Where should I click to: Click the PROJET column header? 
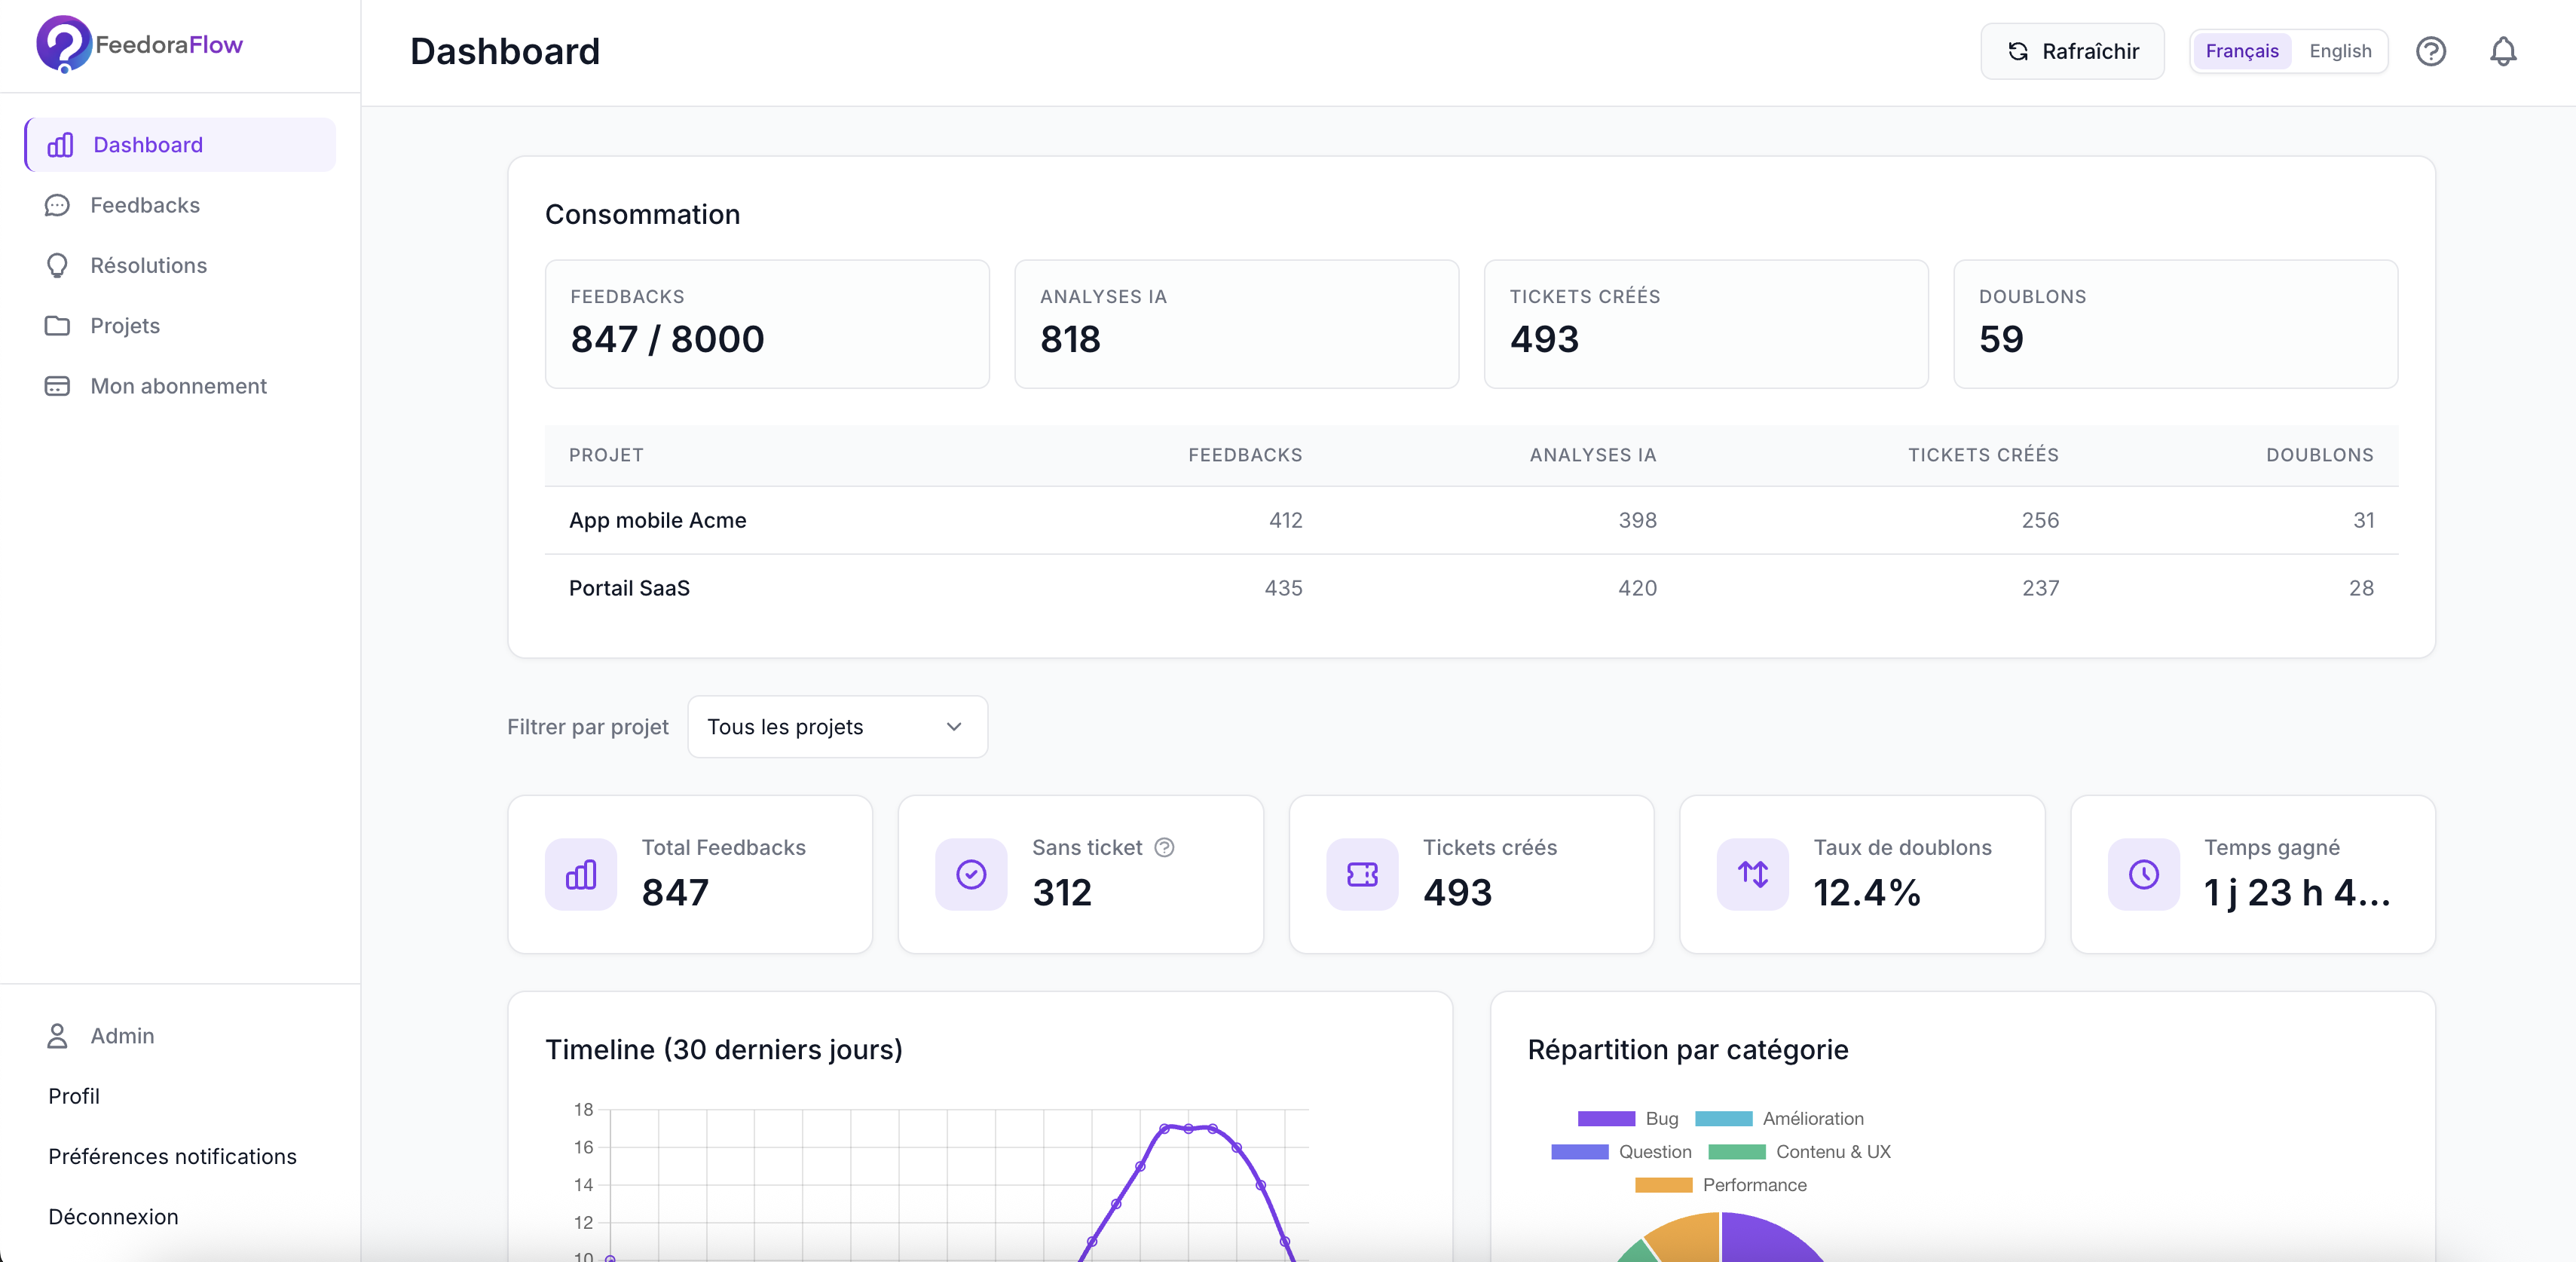point(606,455)
